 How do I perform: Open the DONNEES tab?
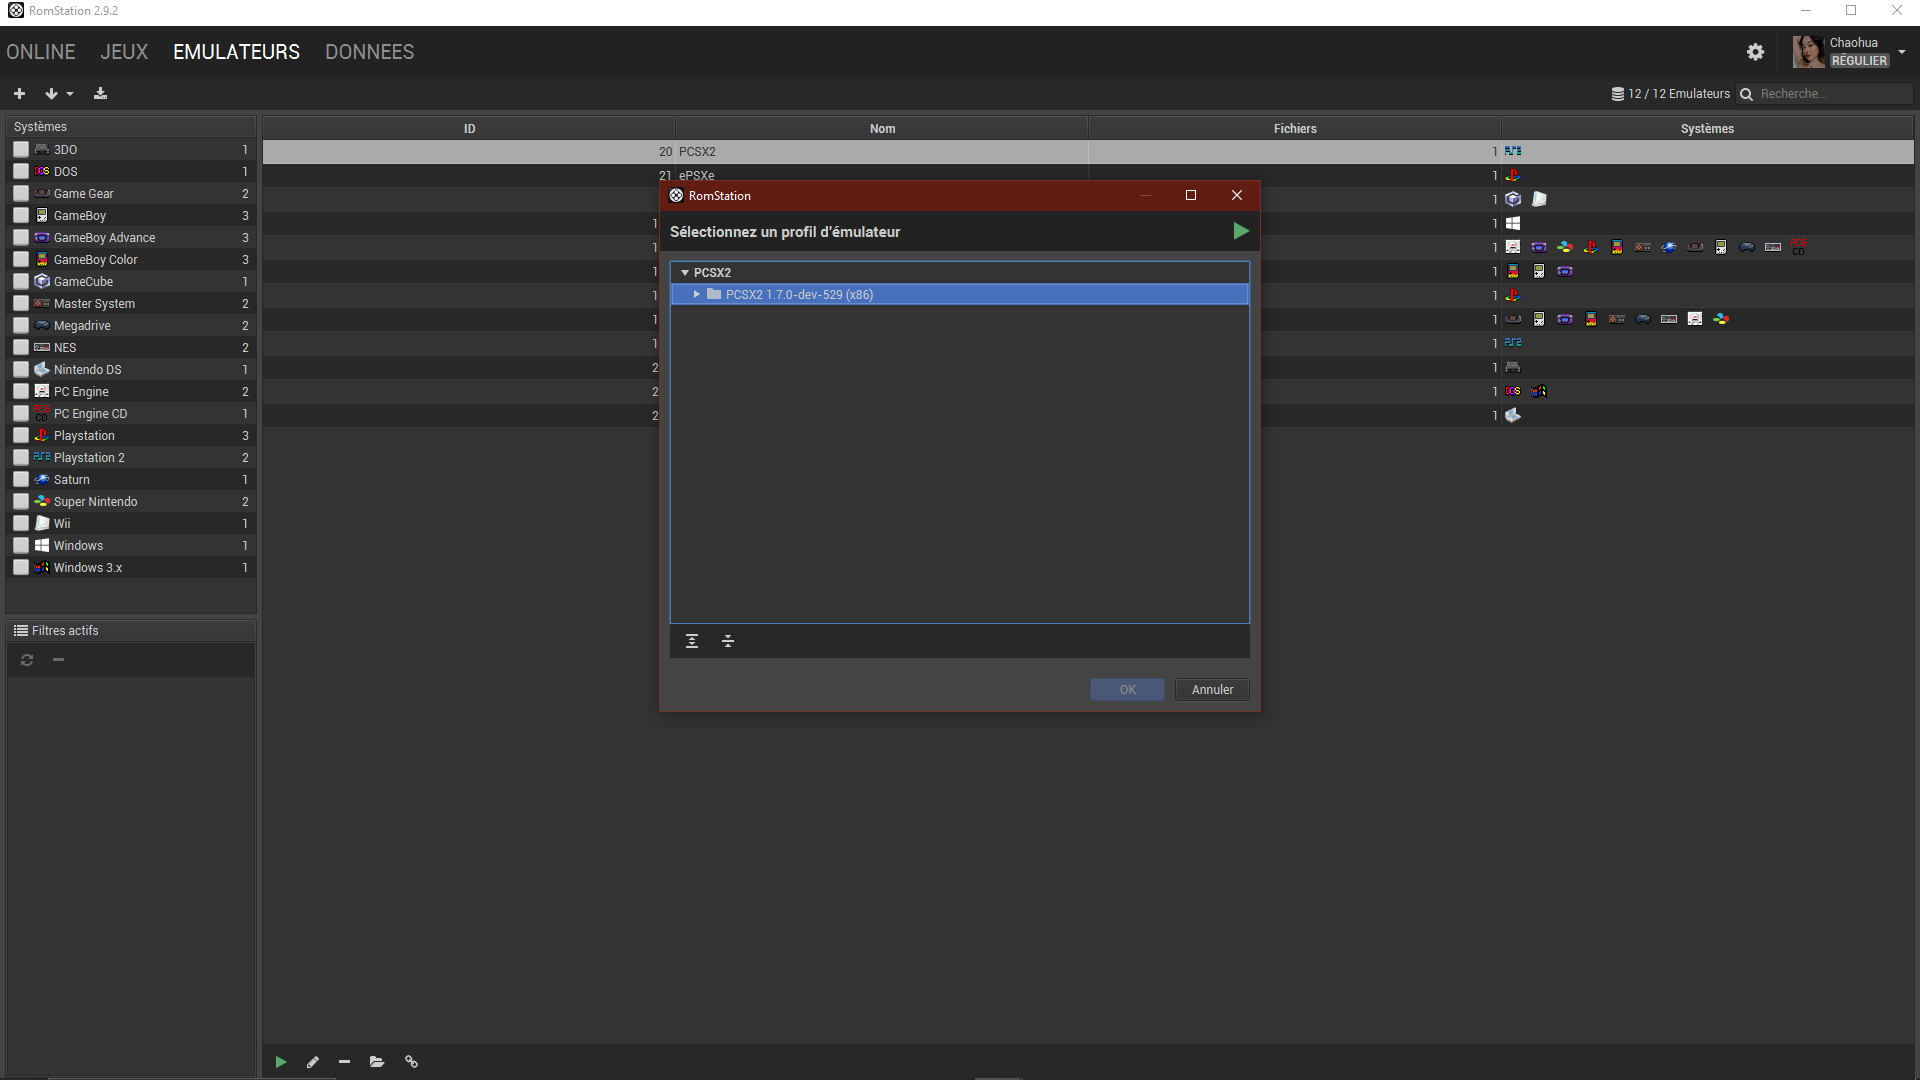point(369,52)
